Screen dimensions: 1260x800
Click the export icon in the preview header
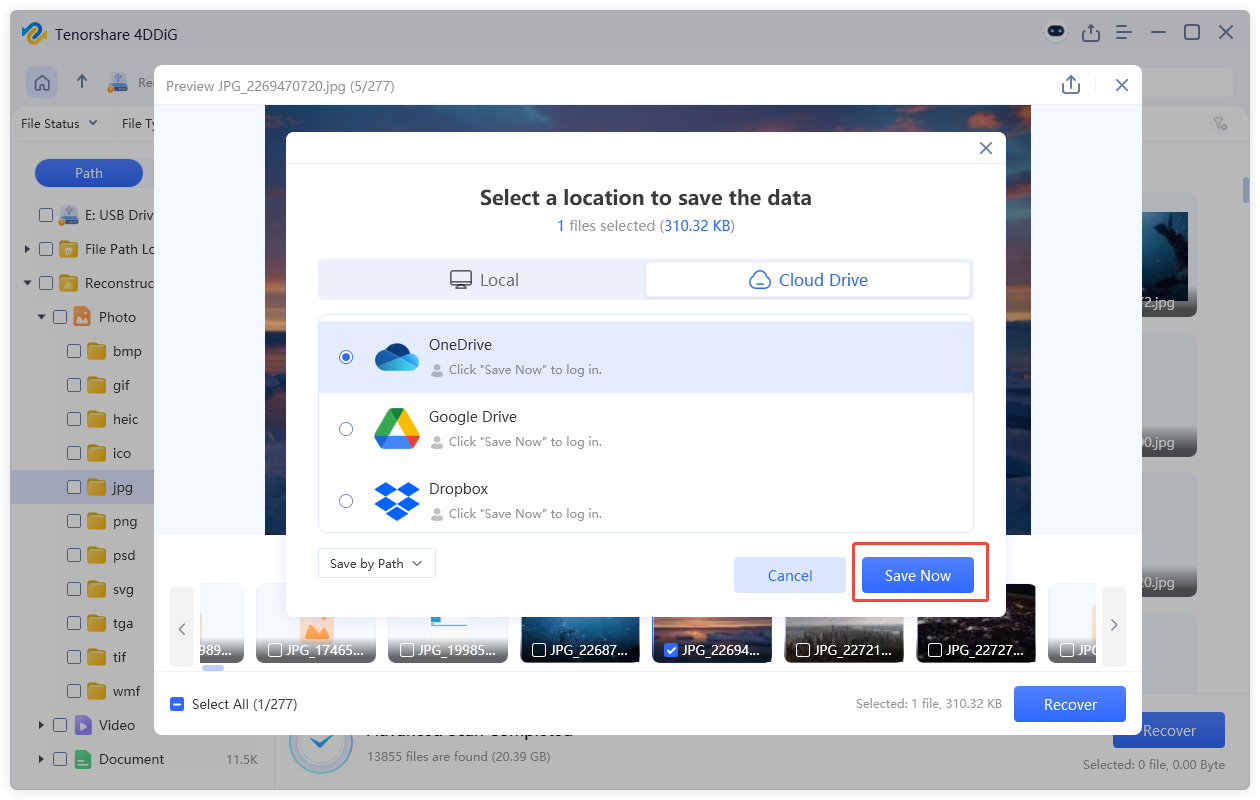pos(1071,85)
